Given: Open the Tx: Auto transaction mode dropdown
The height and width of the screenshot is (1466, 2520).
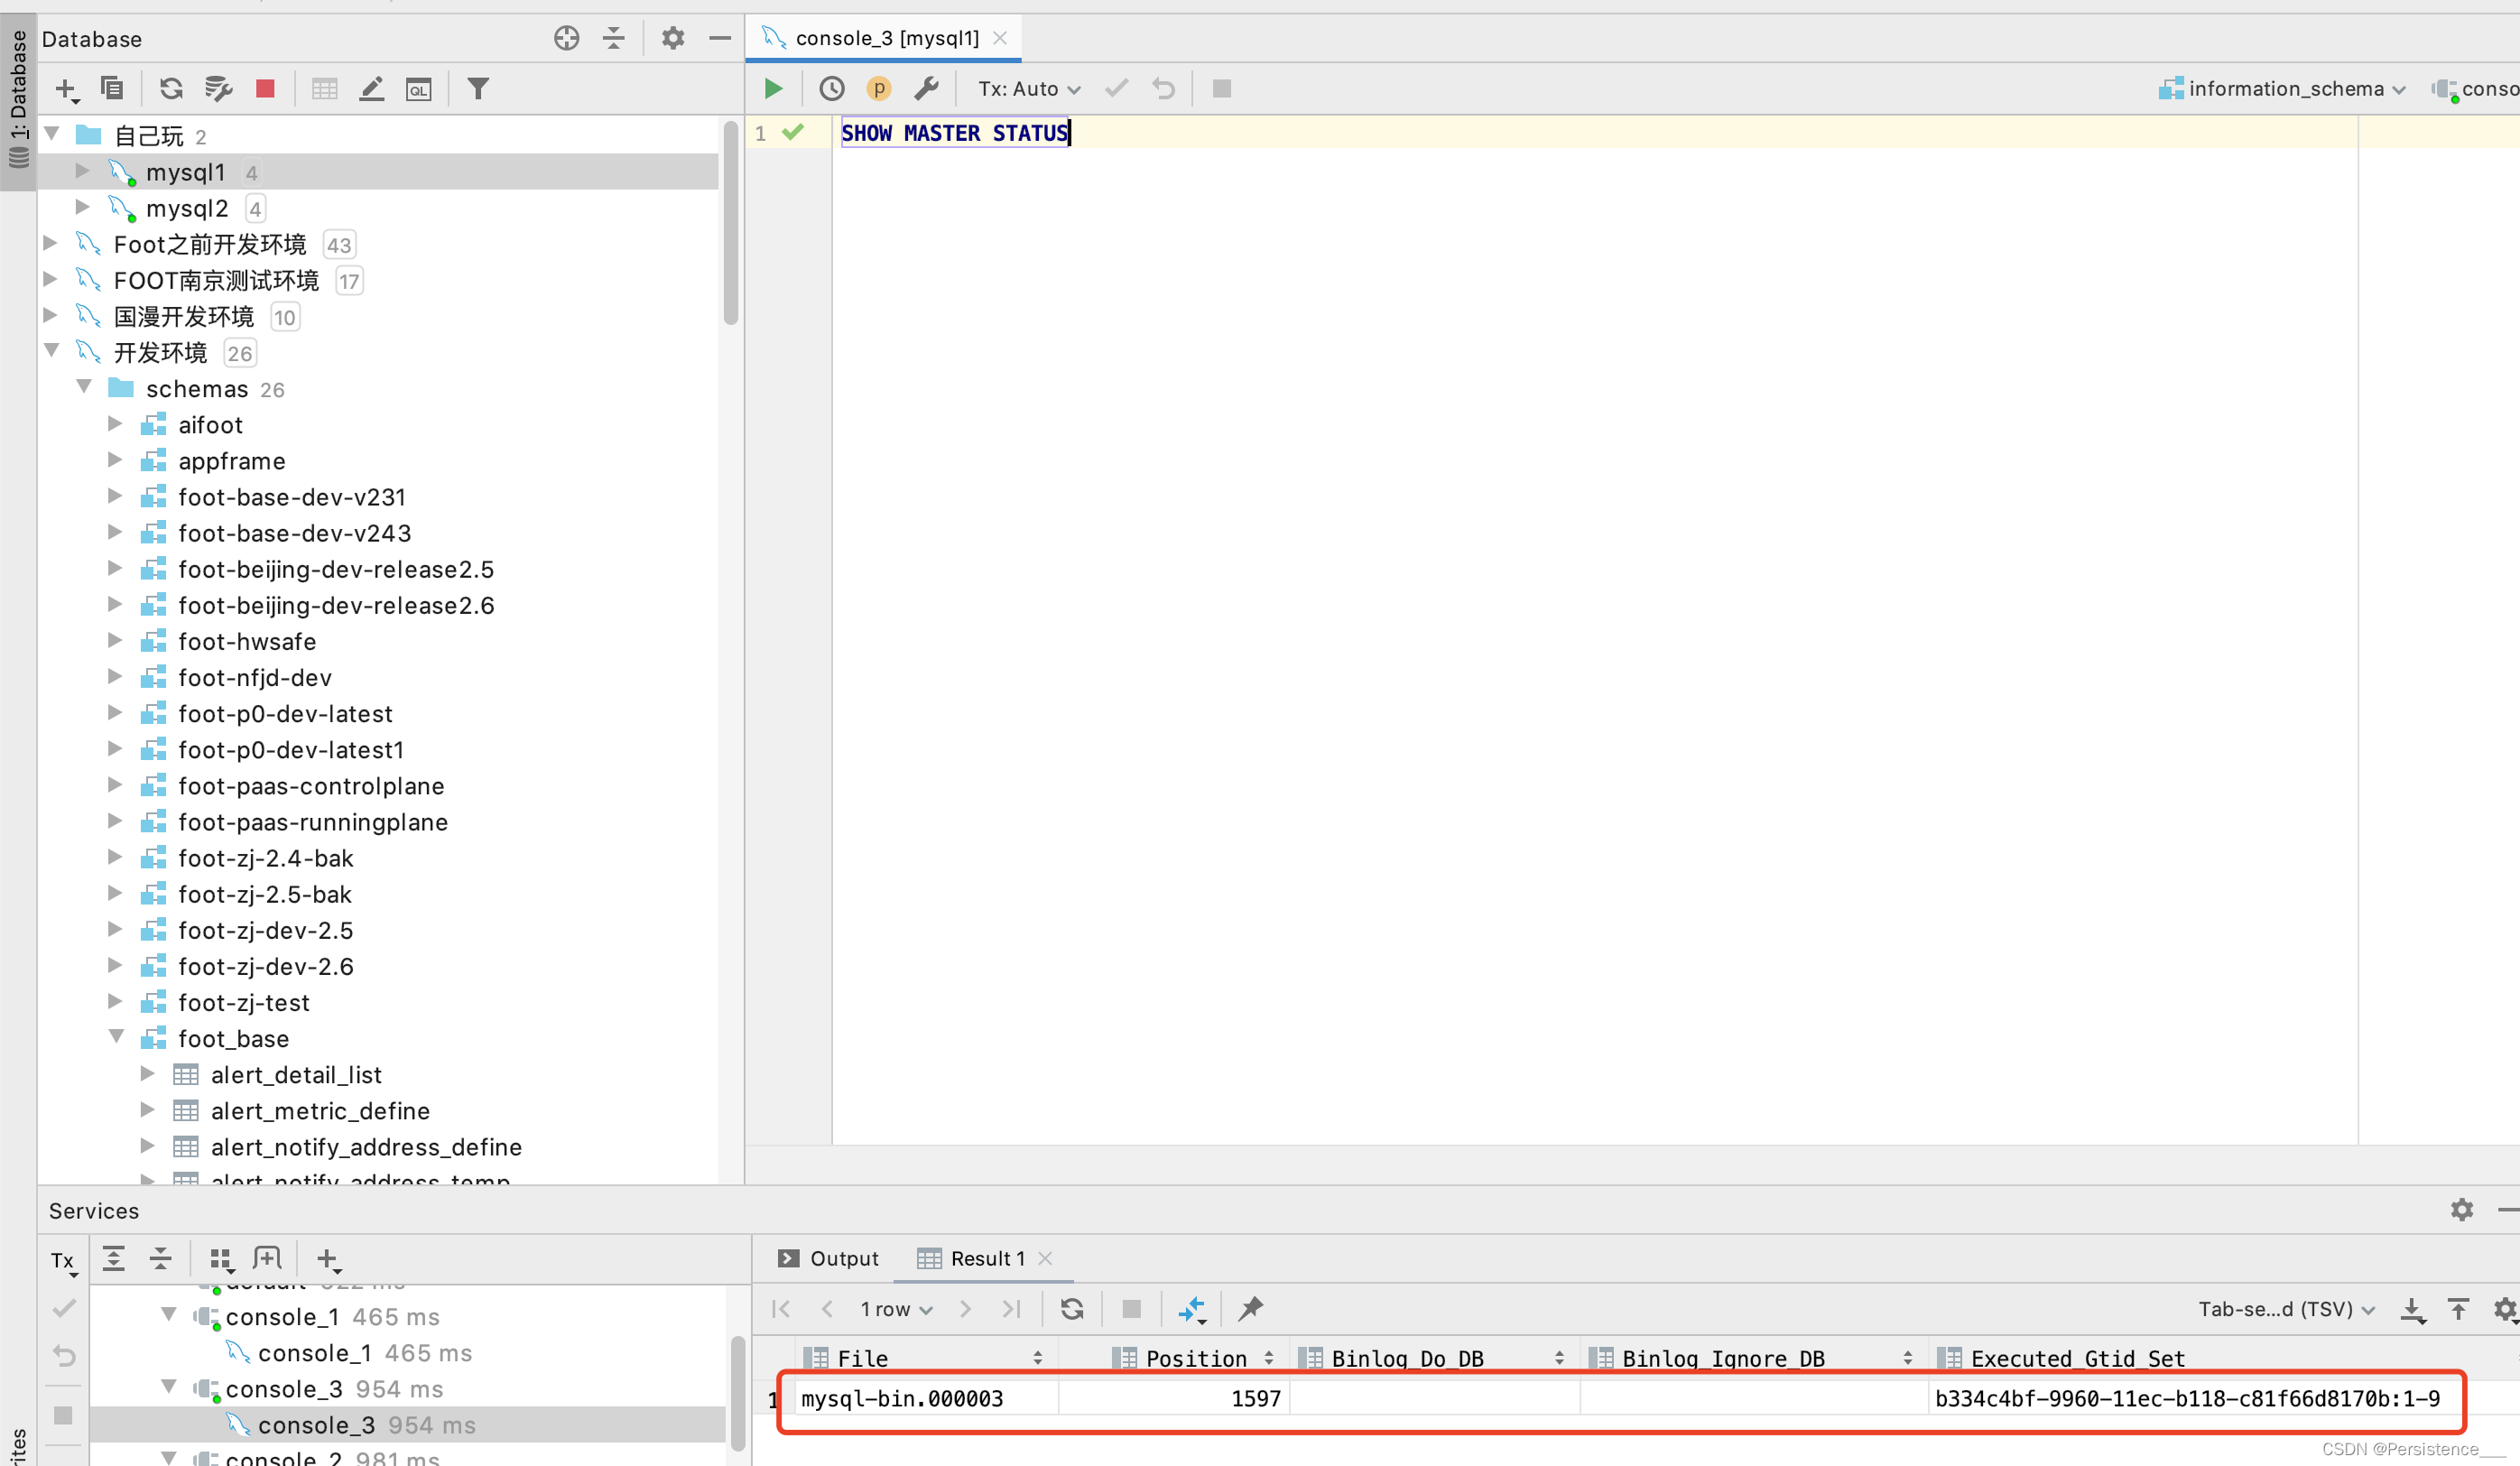Looking at the screenshot, I should (x=1028, y=89).
